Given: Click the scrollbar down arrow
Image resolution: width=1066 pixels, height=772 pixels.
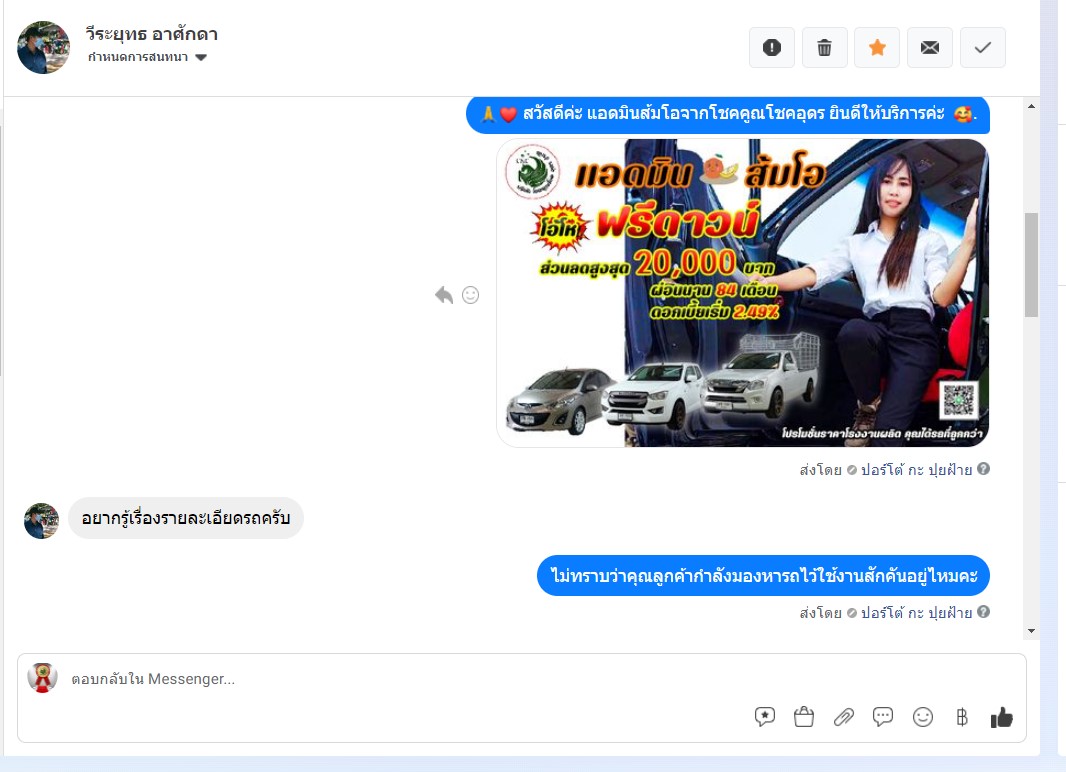Looking at the screenshot, I should point(1031,631).
